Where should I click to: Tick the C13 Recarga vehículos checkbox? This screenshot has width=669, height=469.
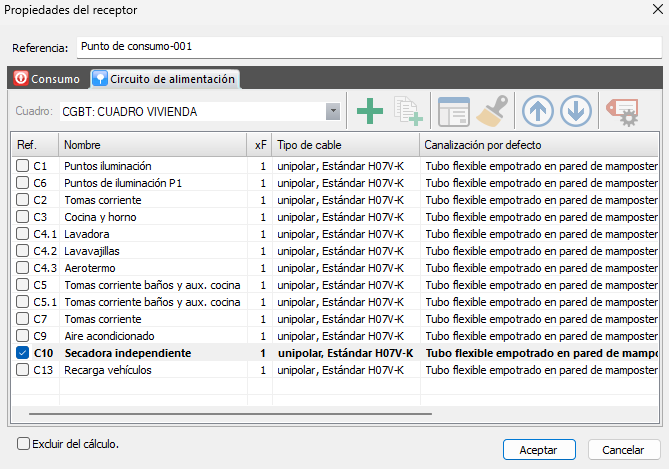pyautogui.click(x=23, y=370)
